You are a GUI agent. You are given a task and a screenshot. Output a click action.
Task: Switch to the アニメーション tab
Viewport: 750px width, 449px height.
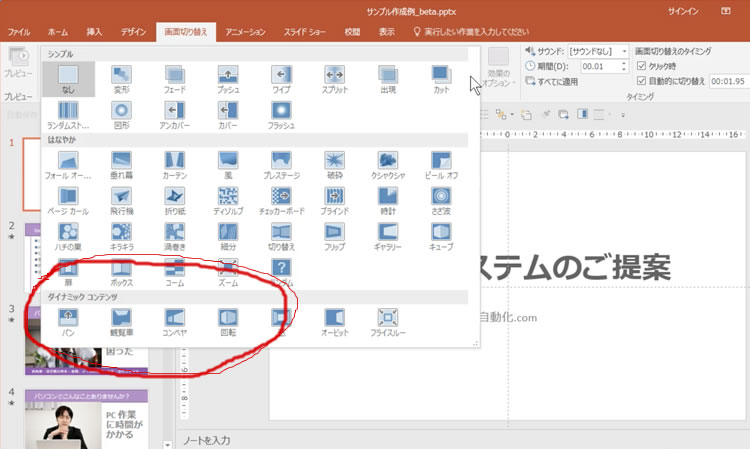click(x=245, y=32)
